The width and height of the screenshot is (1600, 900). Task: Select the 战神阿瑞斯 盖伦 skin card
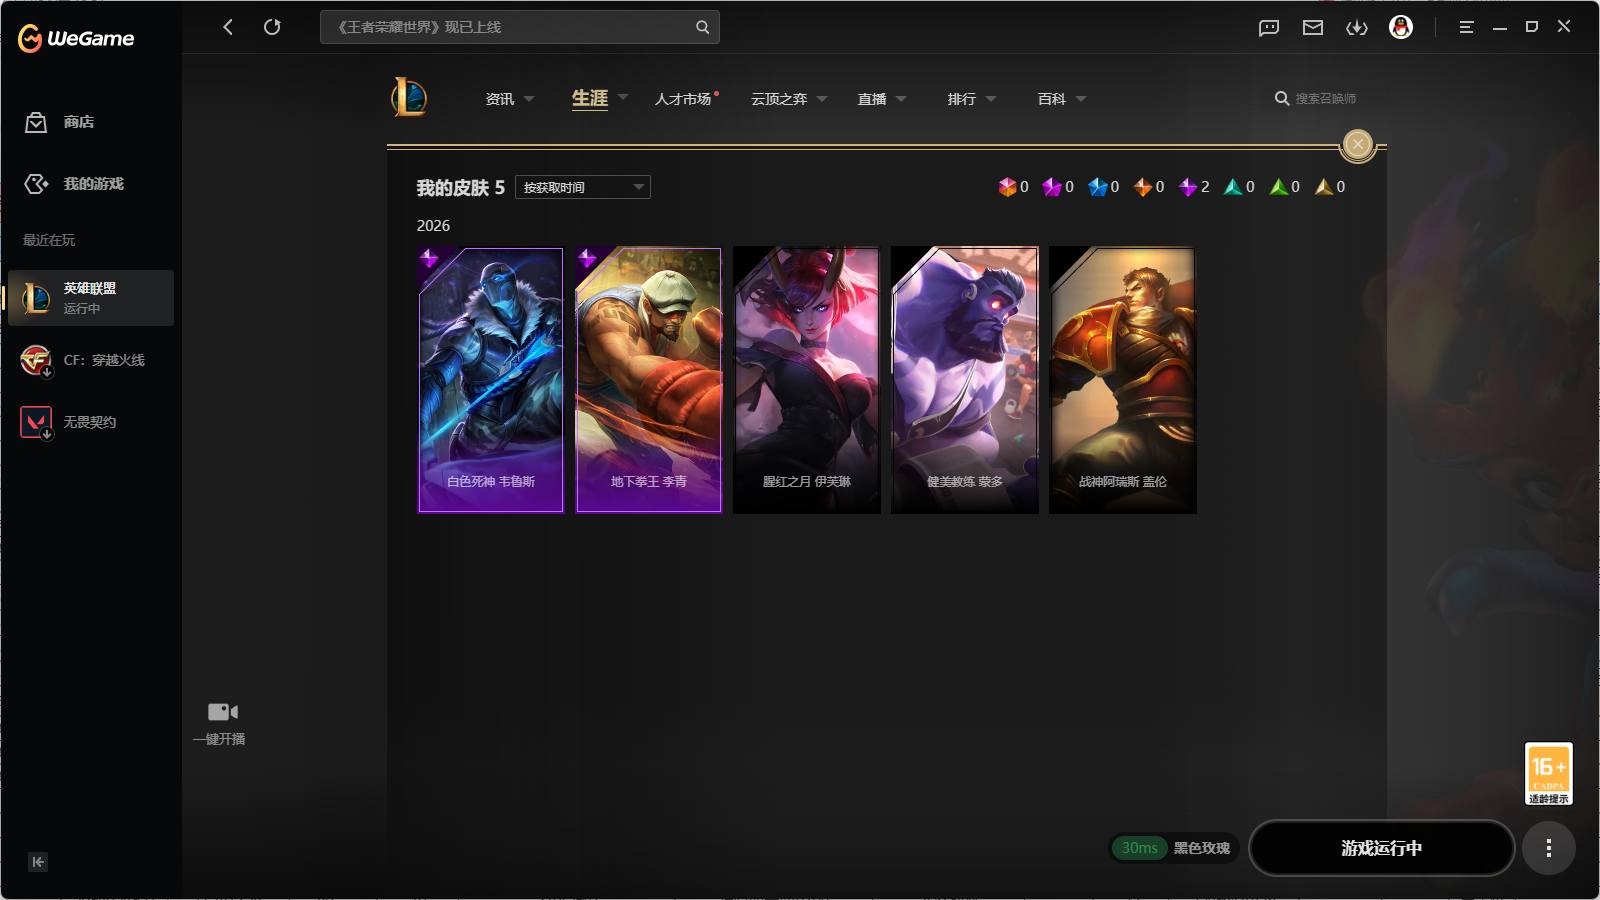1123,380
